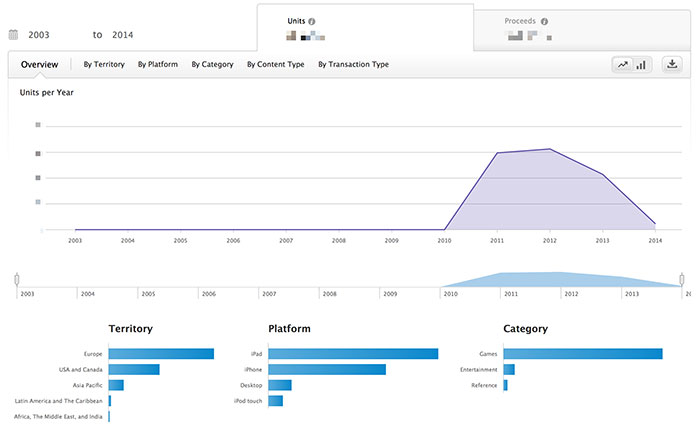
Task: Show the By Category breakdown
Action: (x=212, y=65)
